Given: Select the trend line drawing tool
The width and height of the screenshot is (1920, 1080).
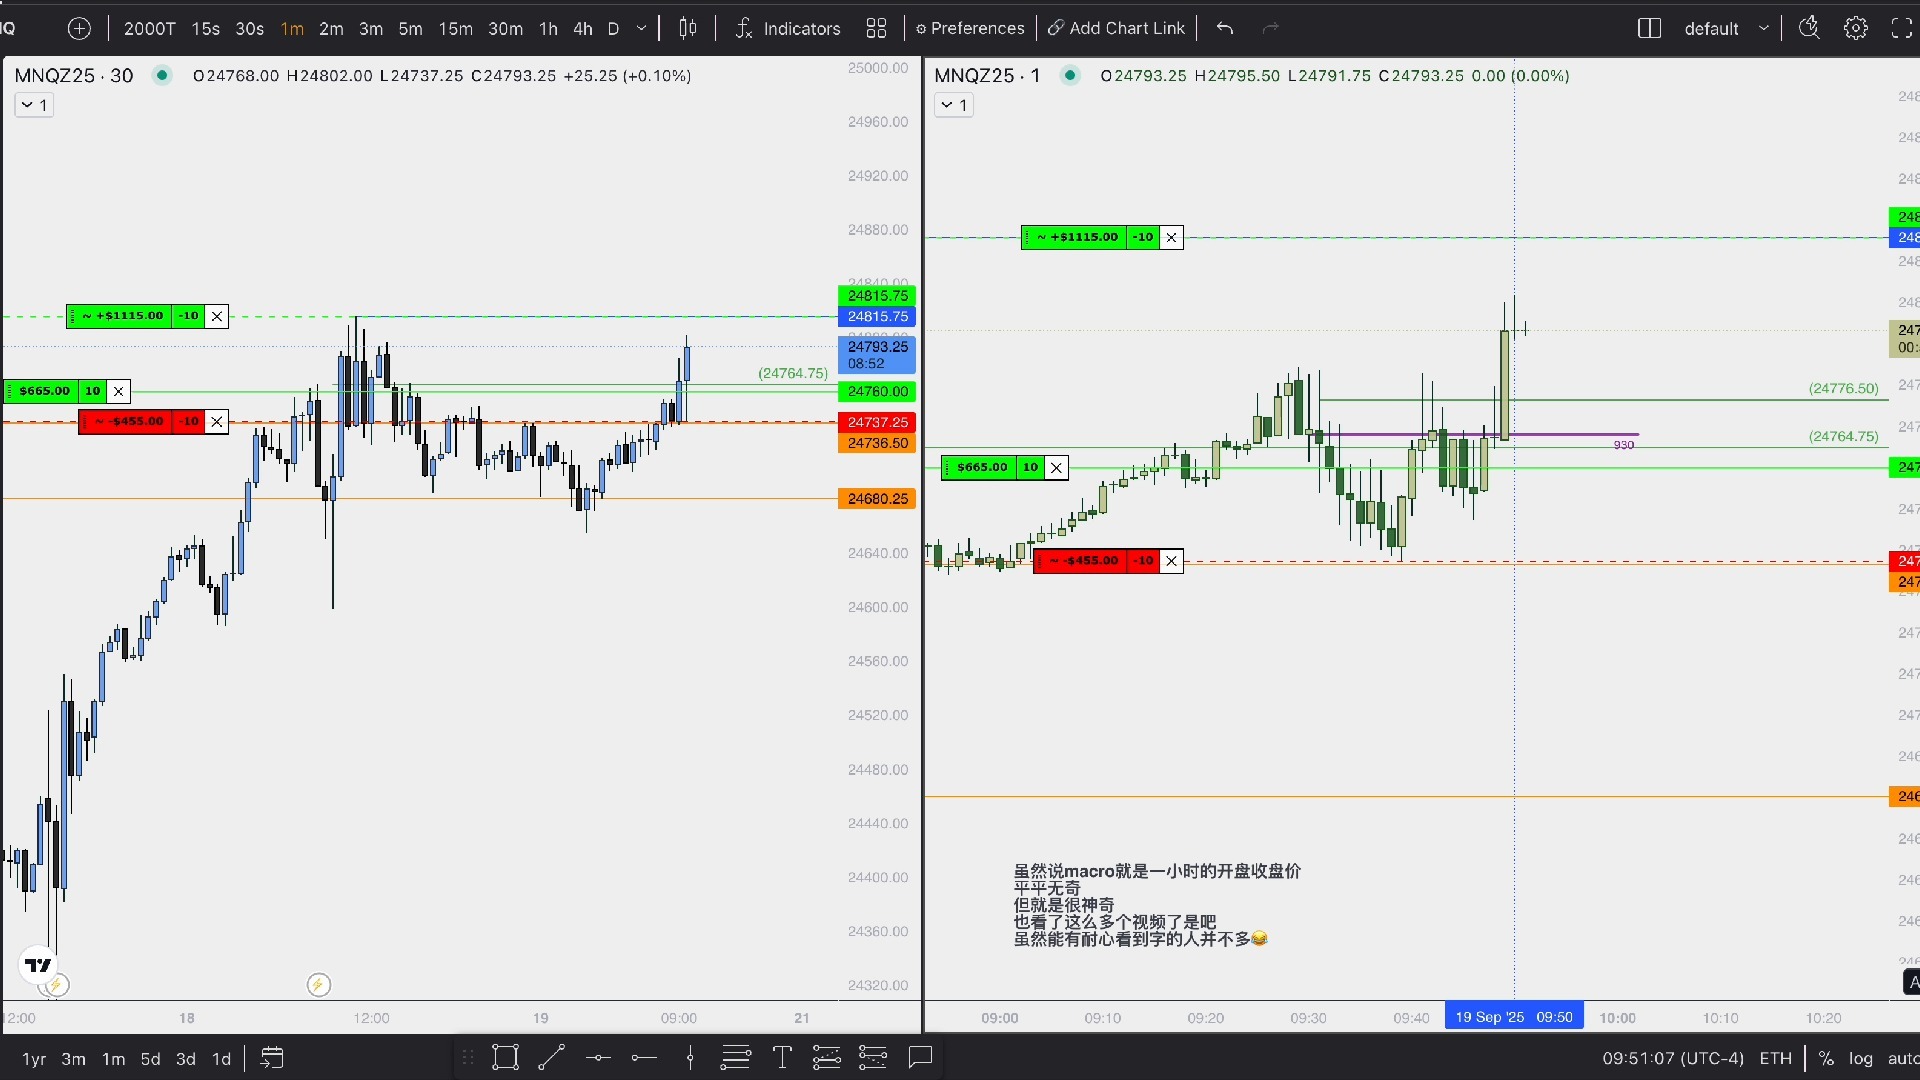Looking at the screenshot, I should pos(552,1058).
